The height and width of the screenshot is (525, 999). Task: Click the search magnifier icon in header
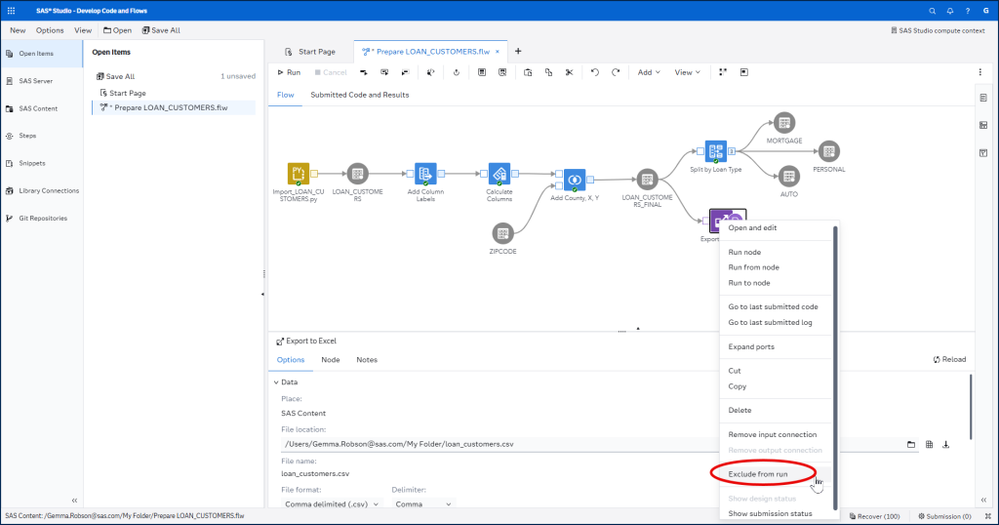tap(932, 11)
